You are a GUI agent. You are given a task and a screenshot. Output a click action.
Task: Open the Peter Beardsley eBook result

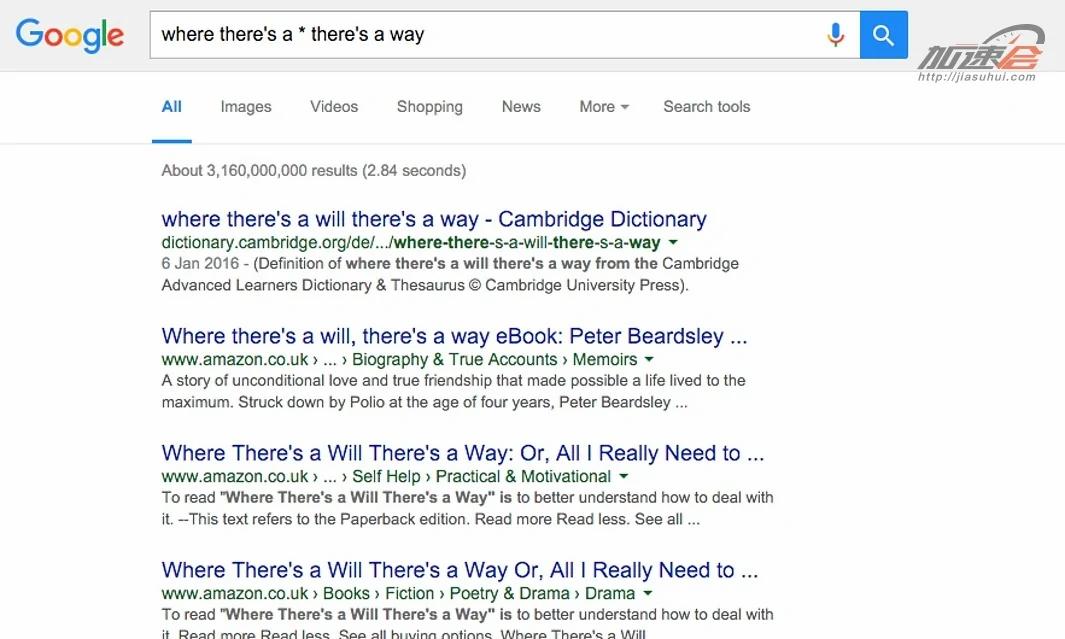pos(454,336)
